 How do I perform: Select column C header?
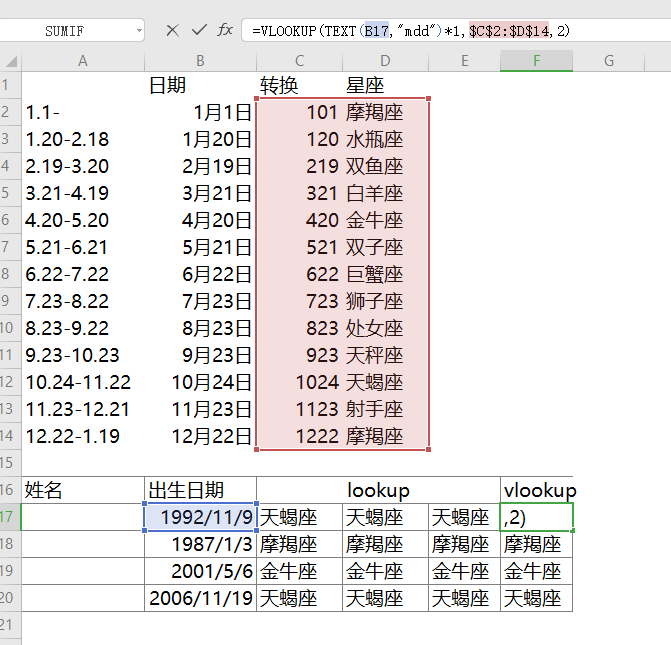300,61
